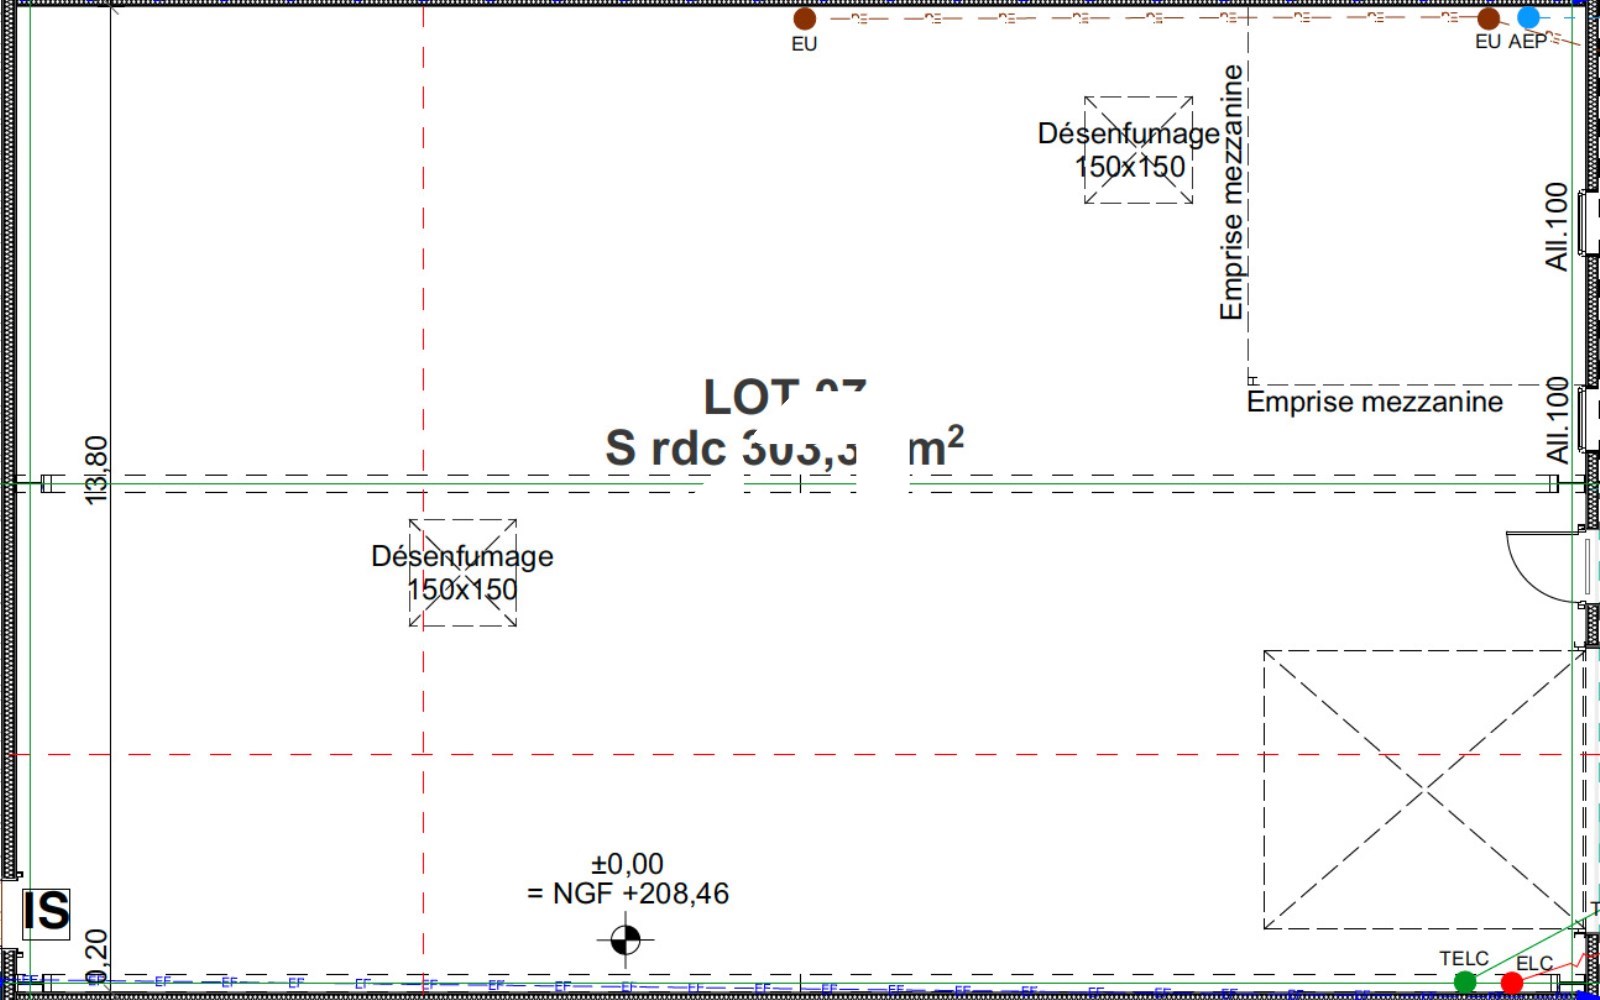
Task: Click the ±0,00 level annotation
Action: pos(627,863)
